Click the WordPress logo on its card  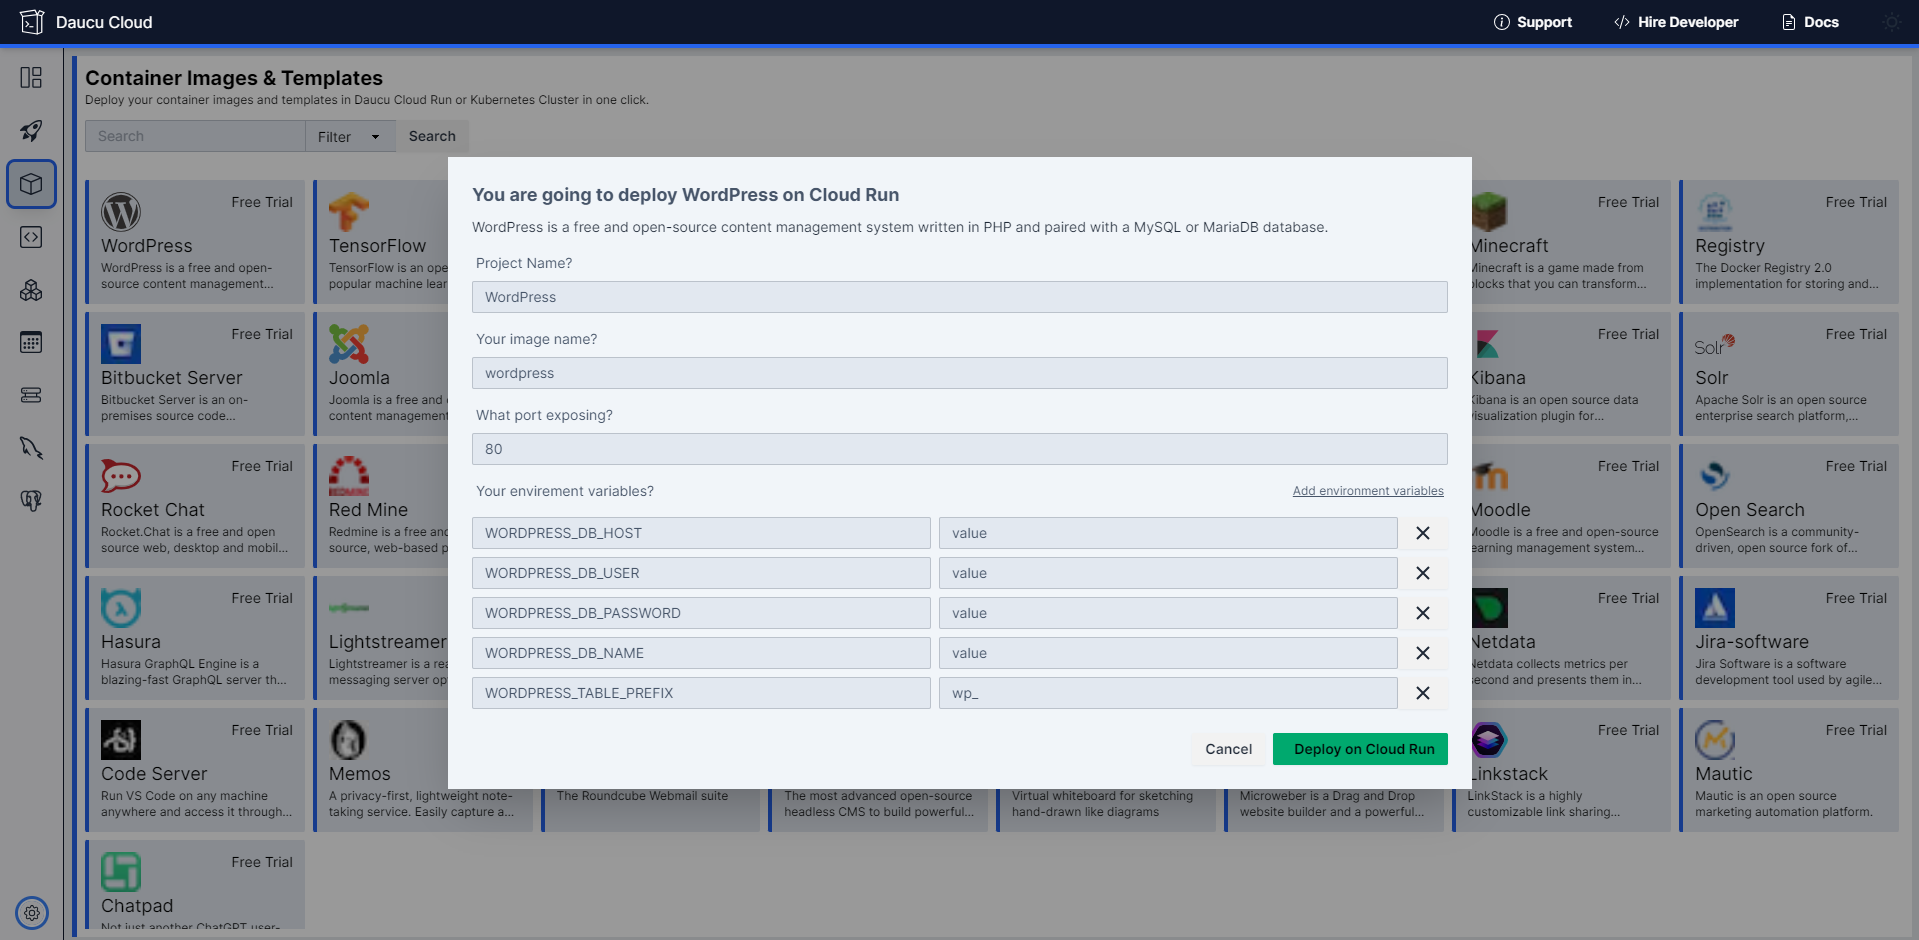click(x=121, y=212)
